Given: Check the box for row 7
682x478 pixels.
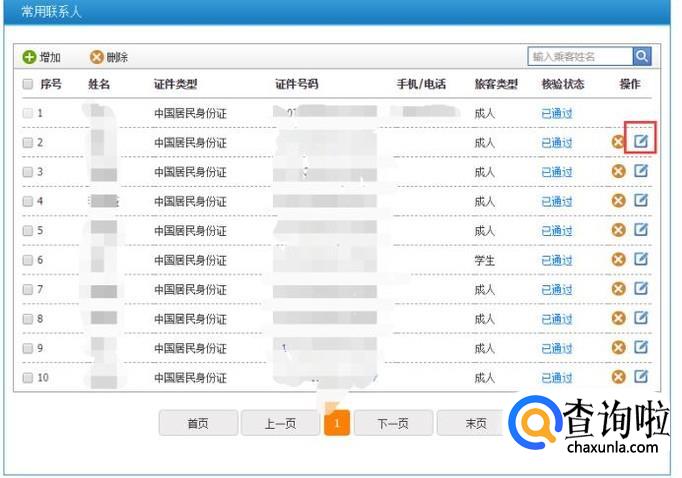Looking at the screenshot, I should (x=28, y=289).
